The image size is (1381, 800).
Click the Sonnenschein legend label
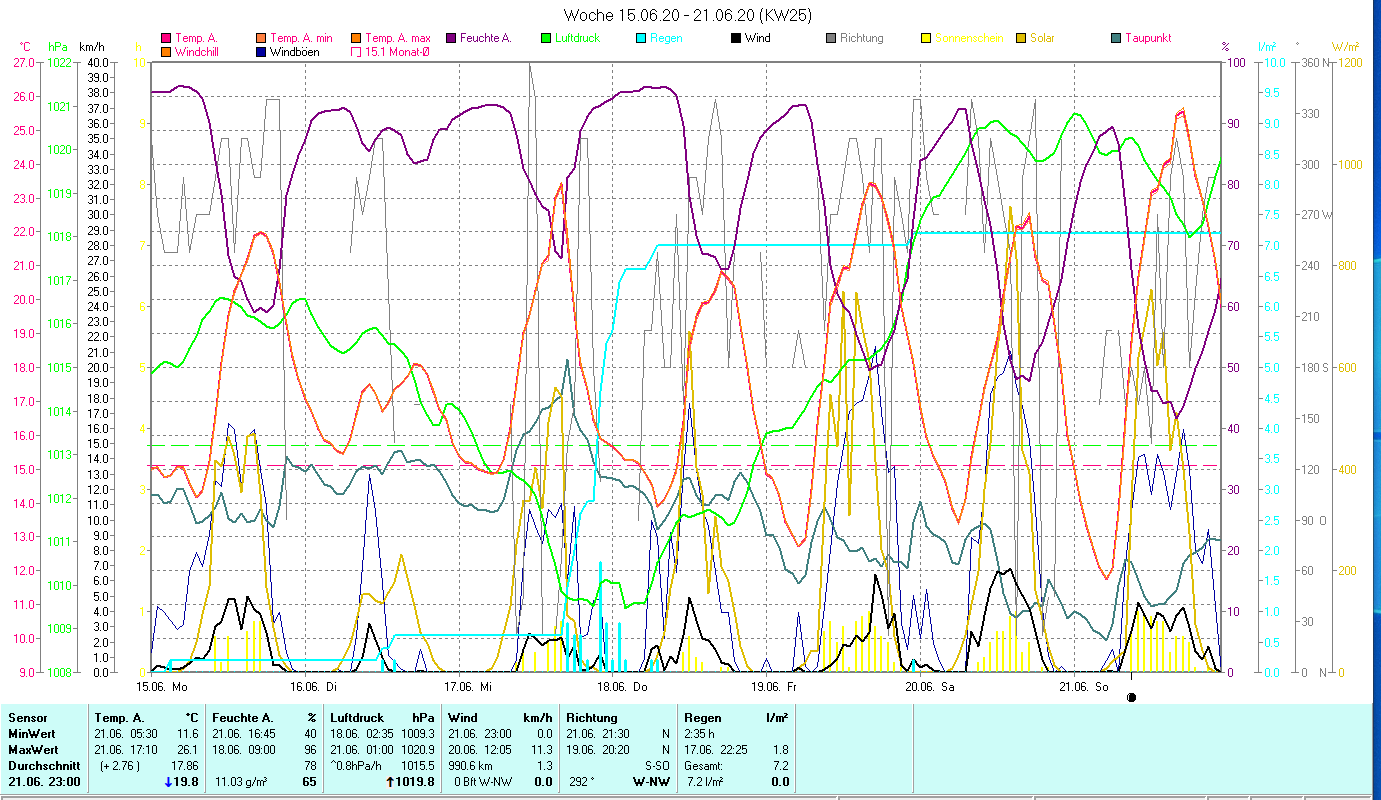pos(969,38)
